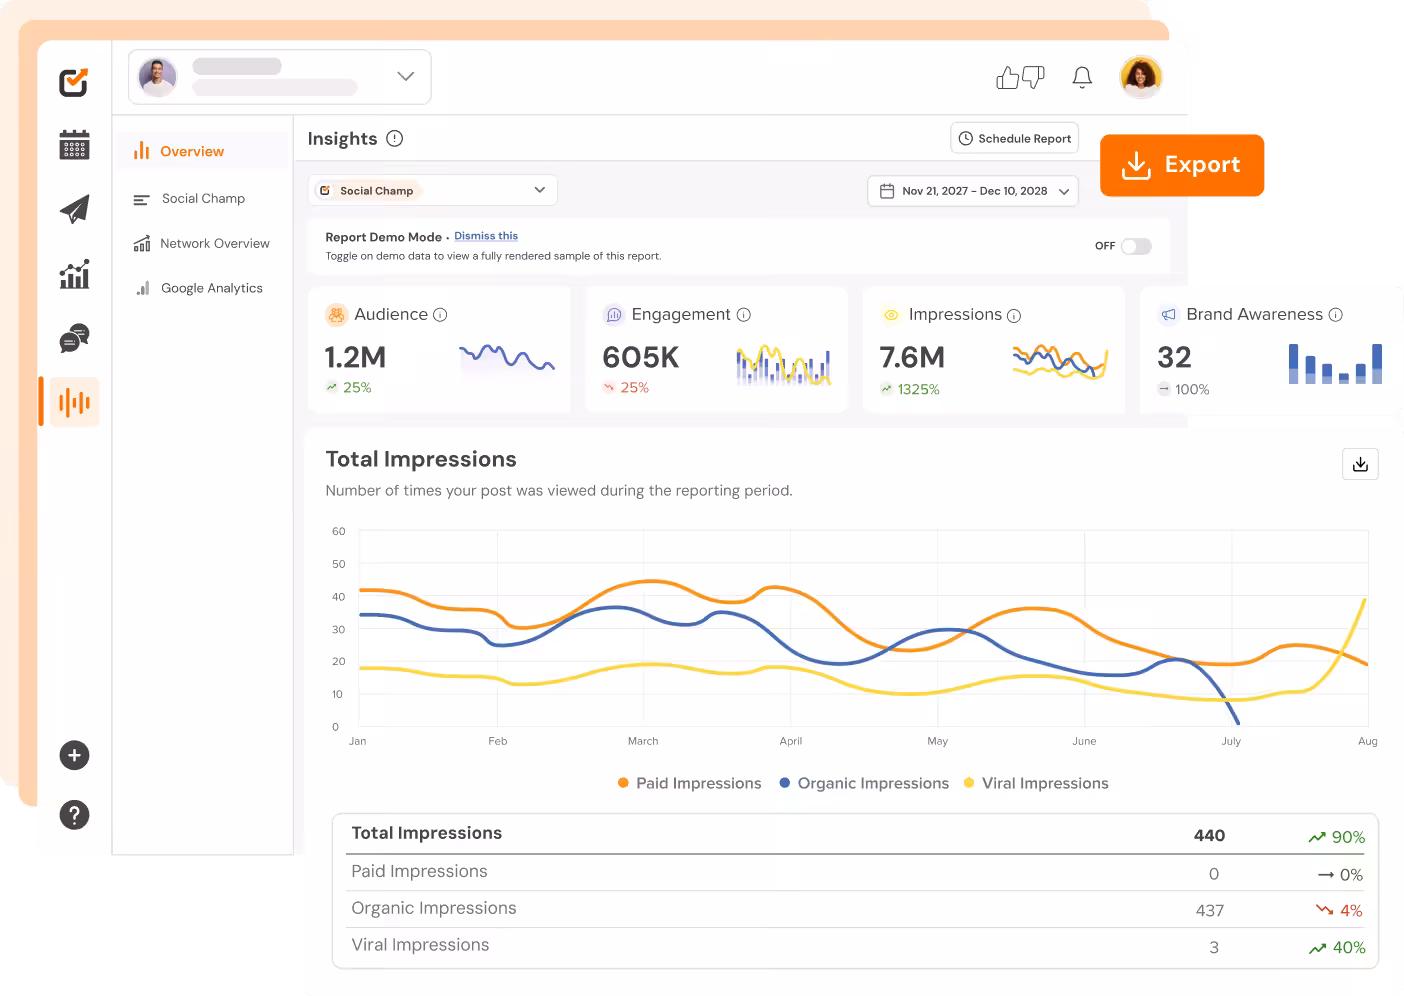
Task: Open the profile avatar at top right
Action: pos(1140,76)
